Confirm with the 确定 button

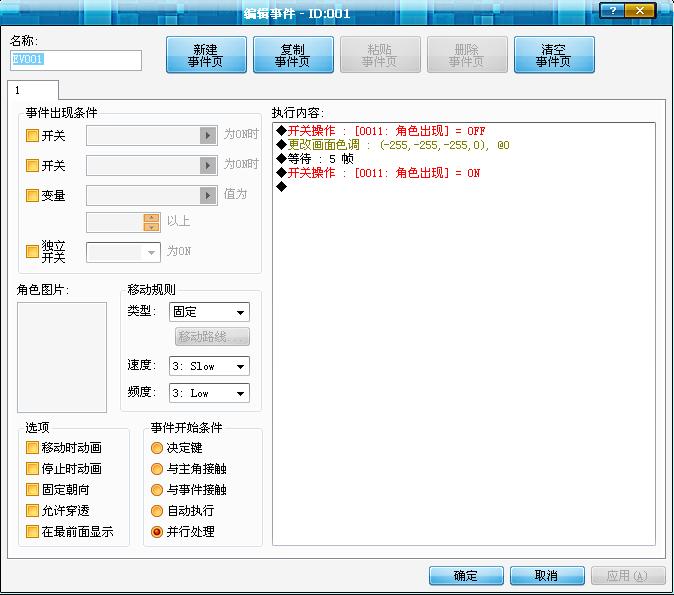point(466,575)
